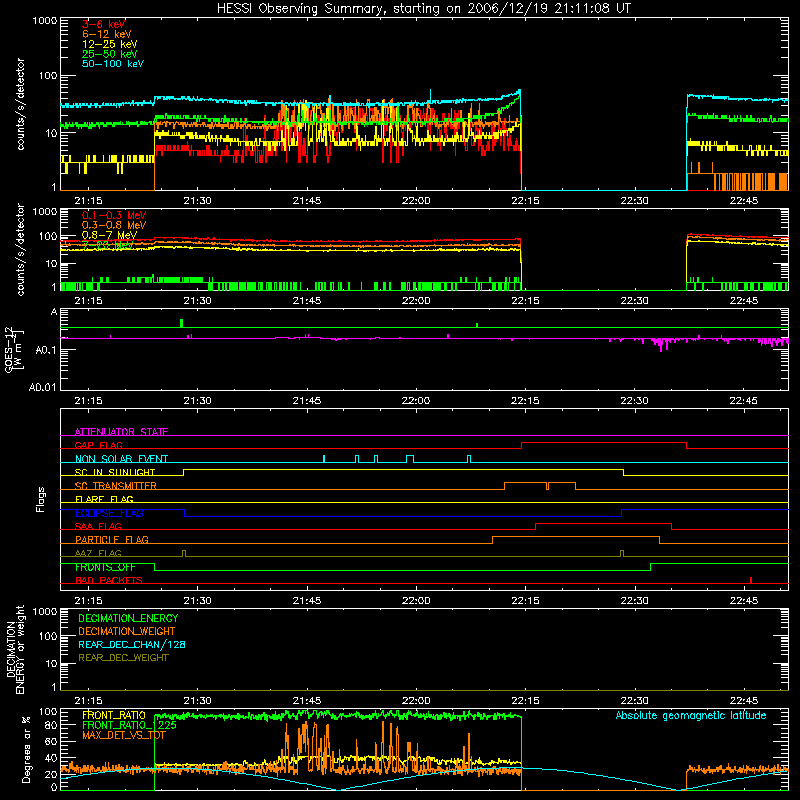The height and width of the screenshot is (800, 800).
Task: Click the ATTENUATOR_STATE flag label
Action: 121,432
